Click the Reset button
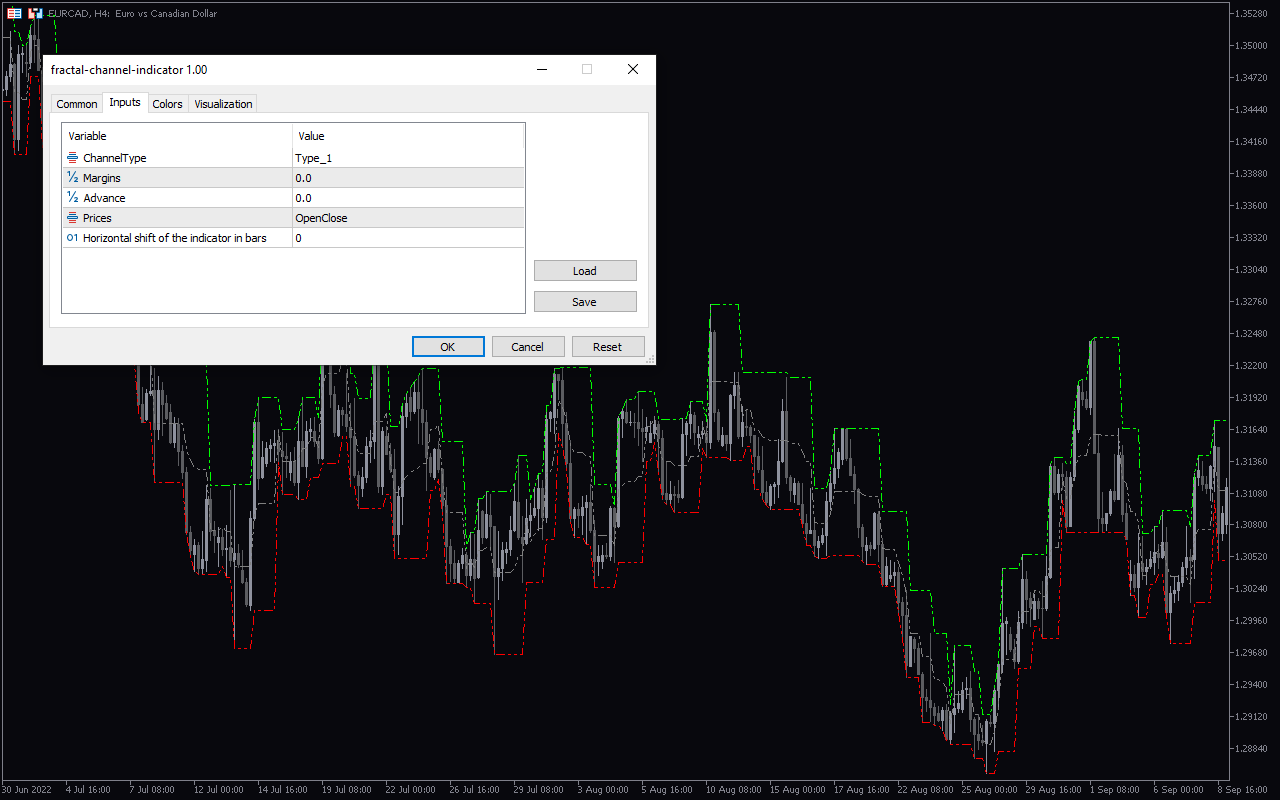1280x800 pixels. (608, 347)
